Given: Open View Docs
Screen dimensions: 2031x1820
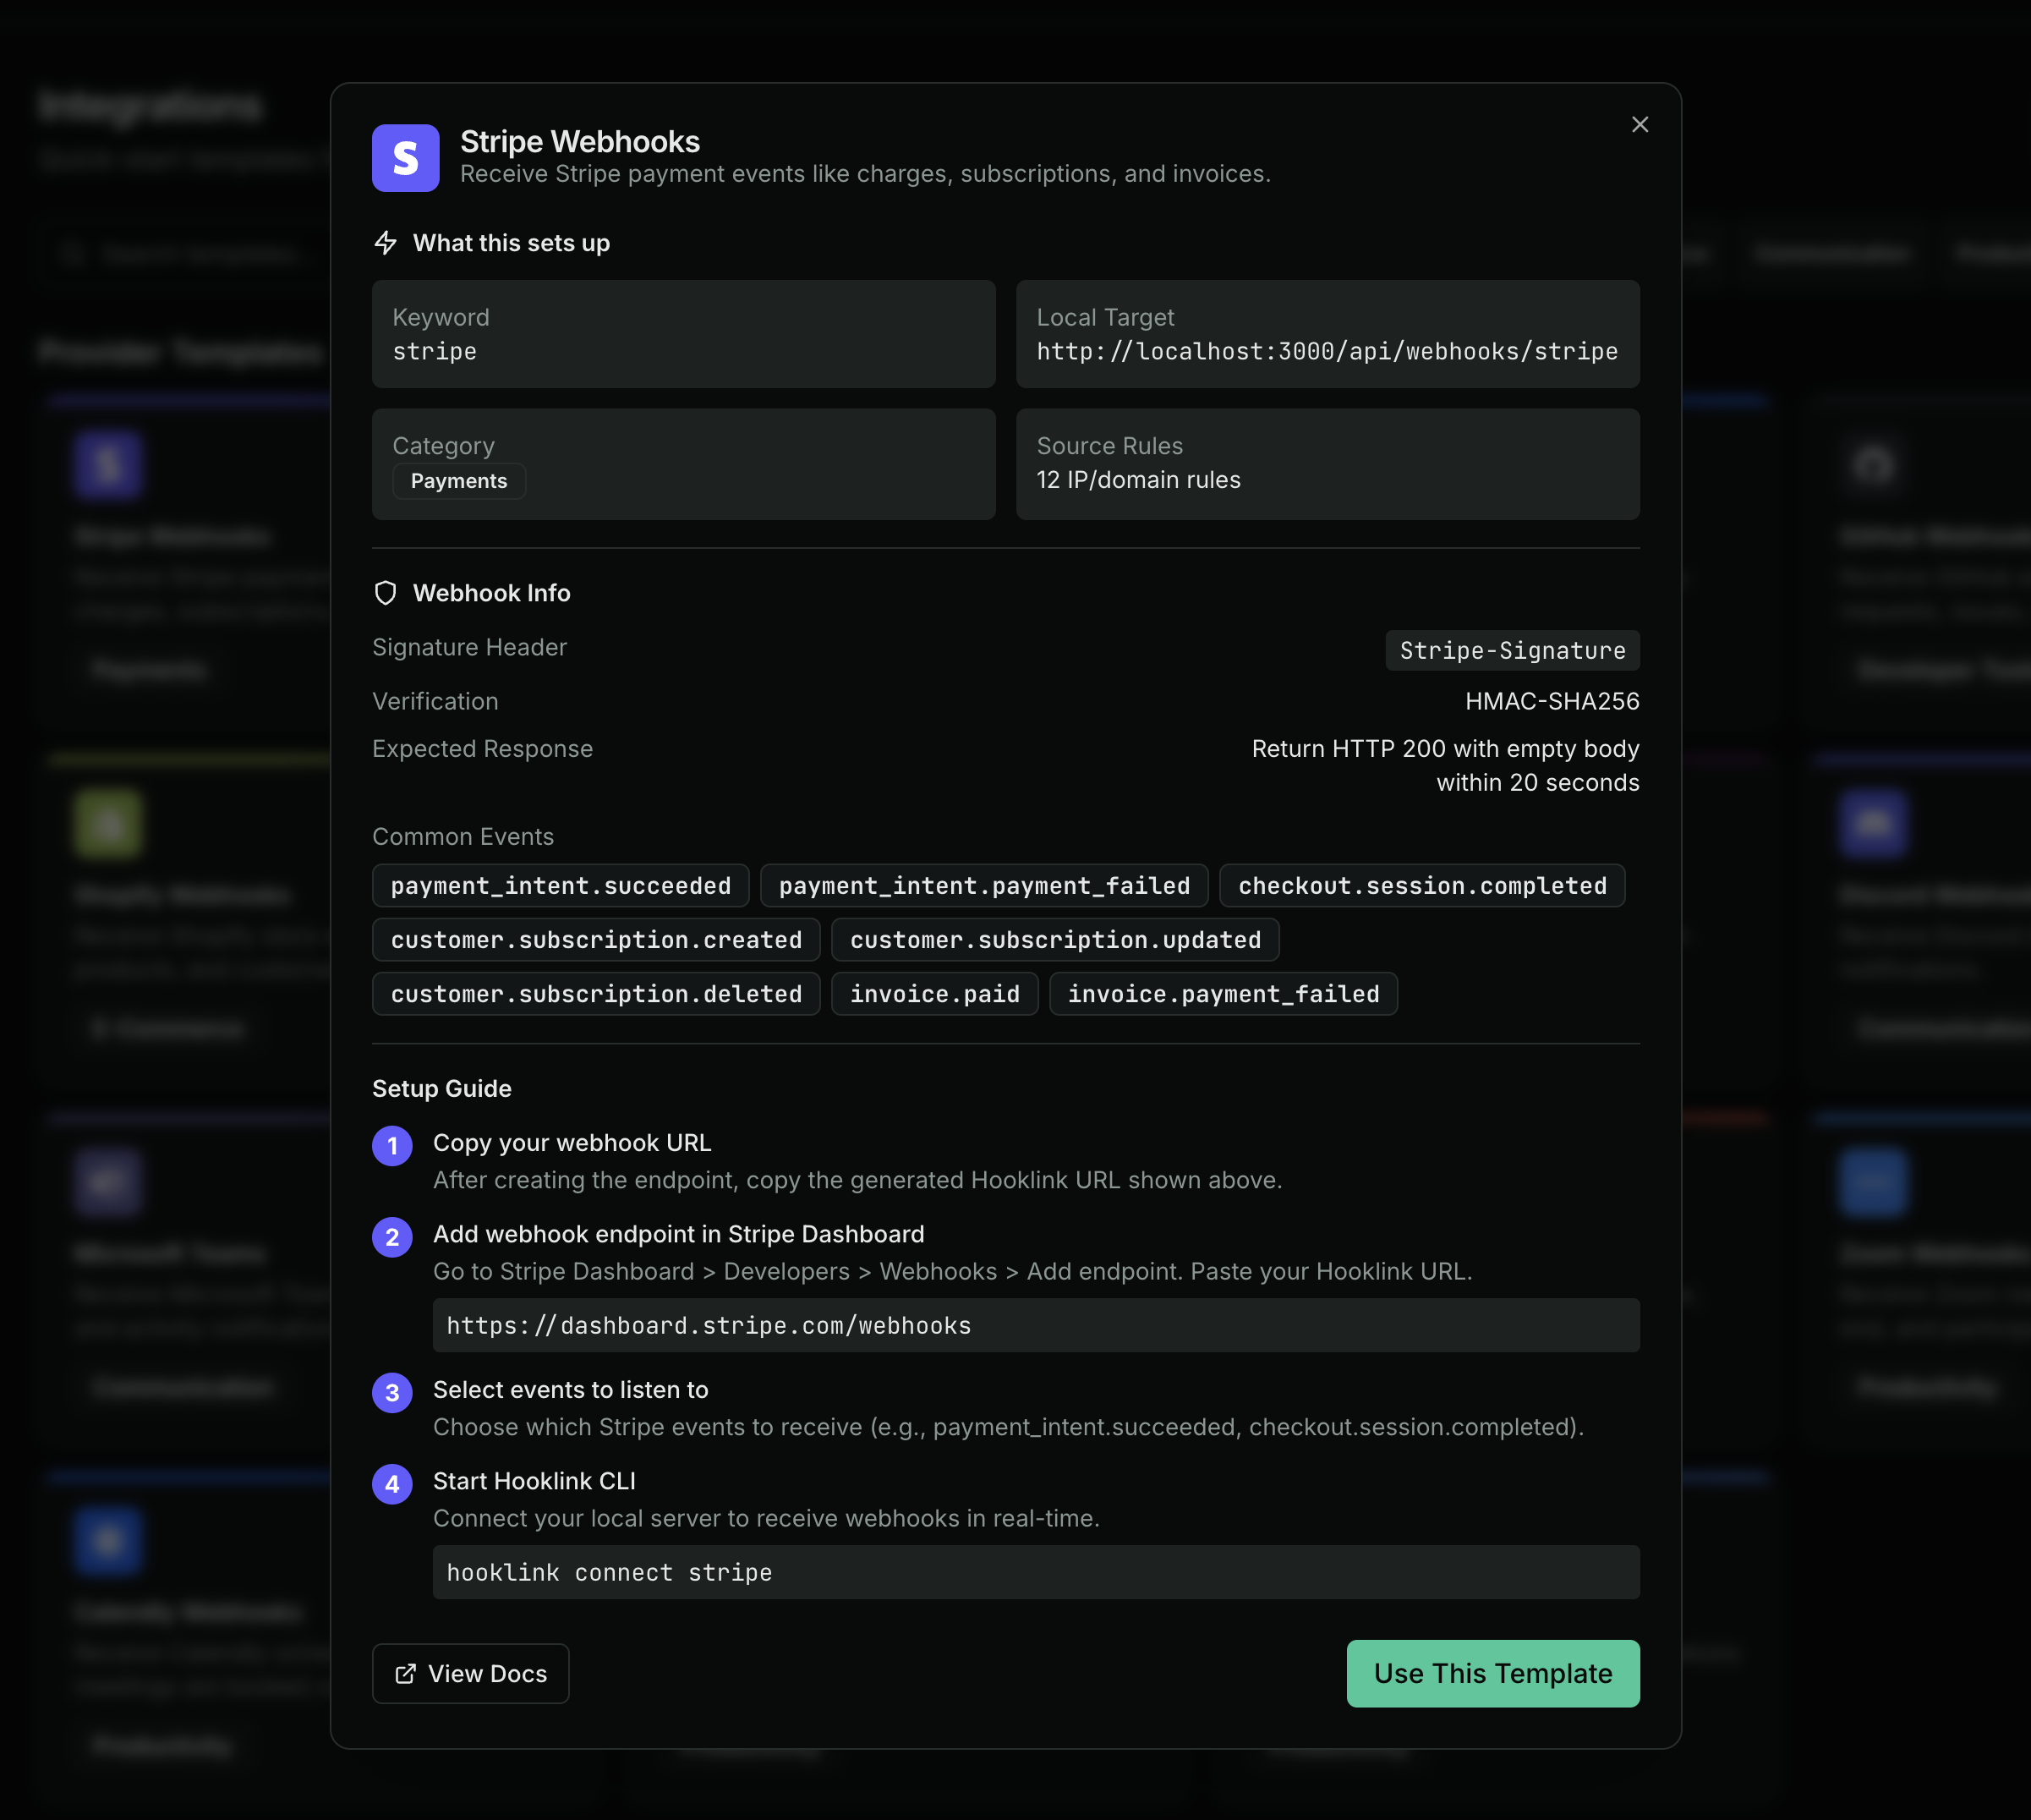Looking at the screenshot, I should click(470, 1673).
